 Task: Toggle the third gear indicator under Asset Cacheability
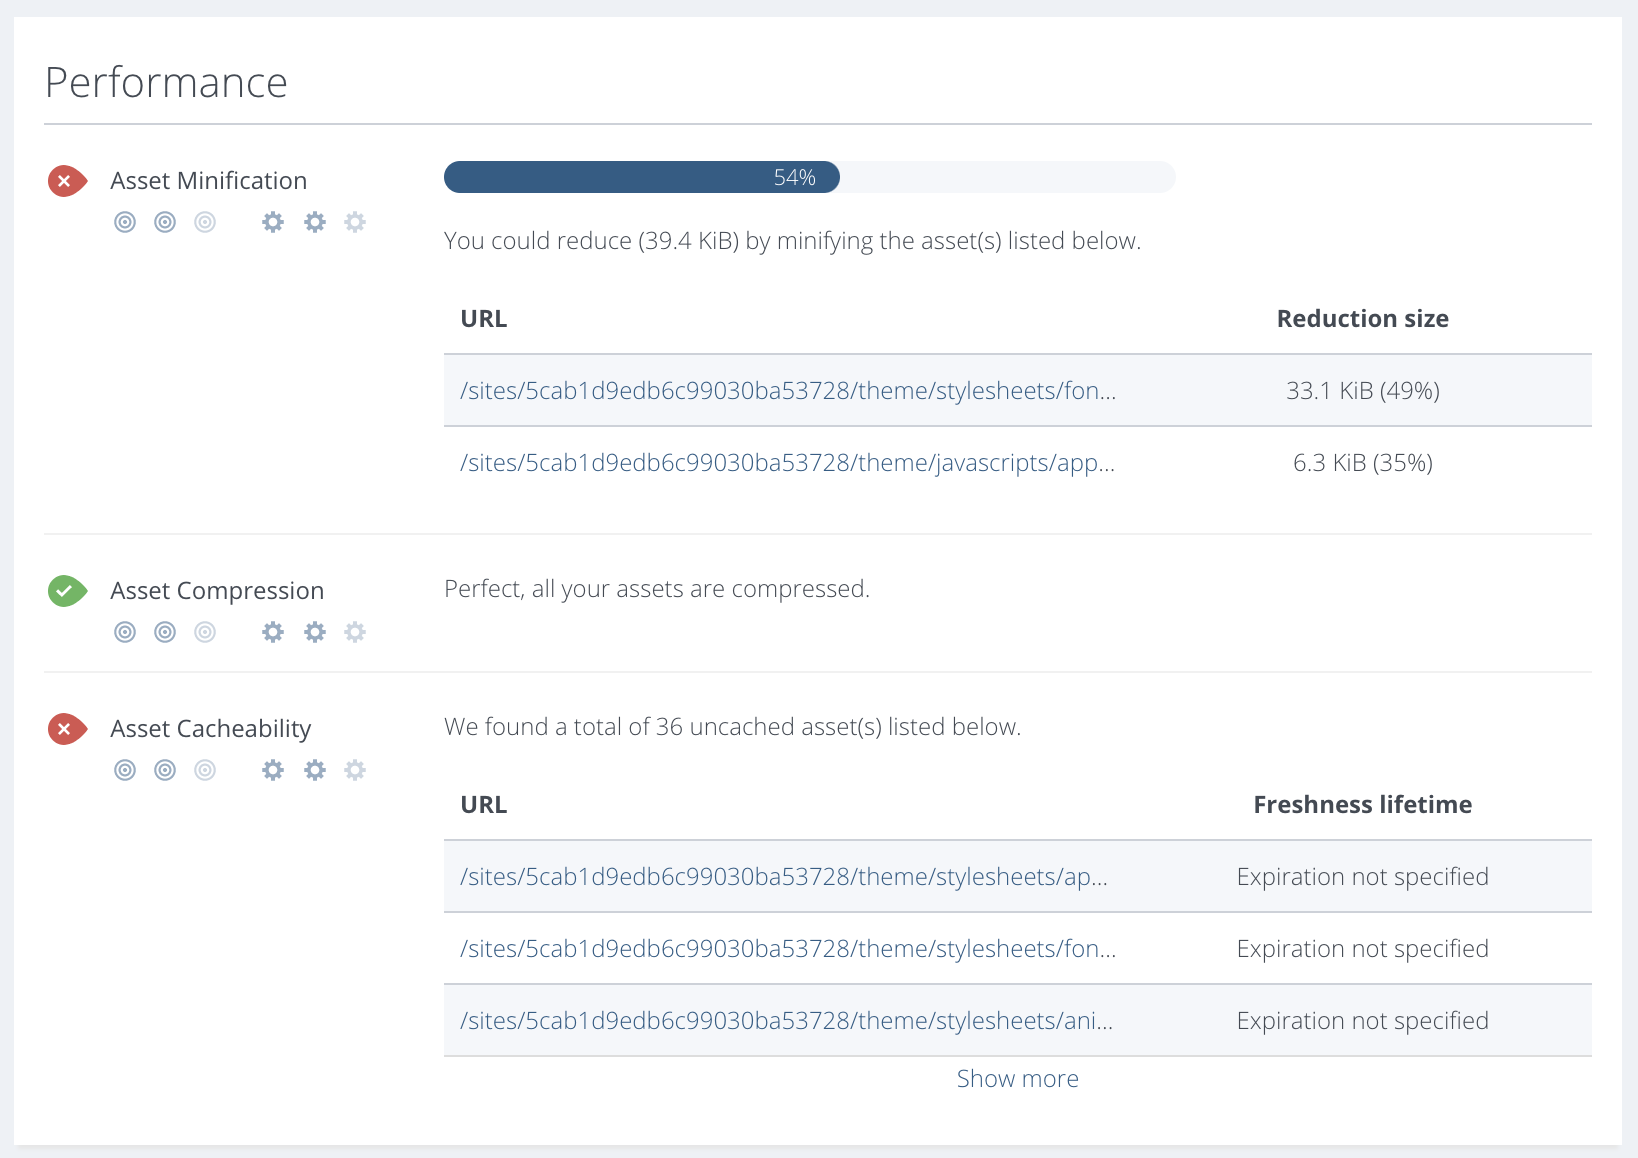click(355, 770)
